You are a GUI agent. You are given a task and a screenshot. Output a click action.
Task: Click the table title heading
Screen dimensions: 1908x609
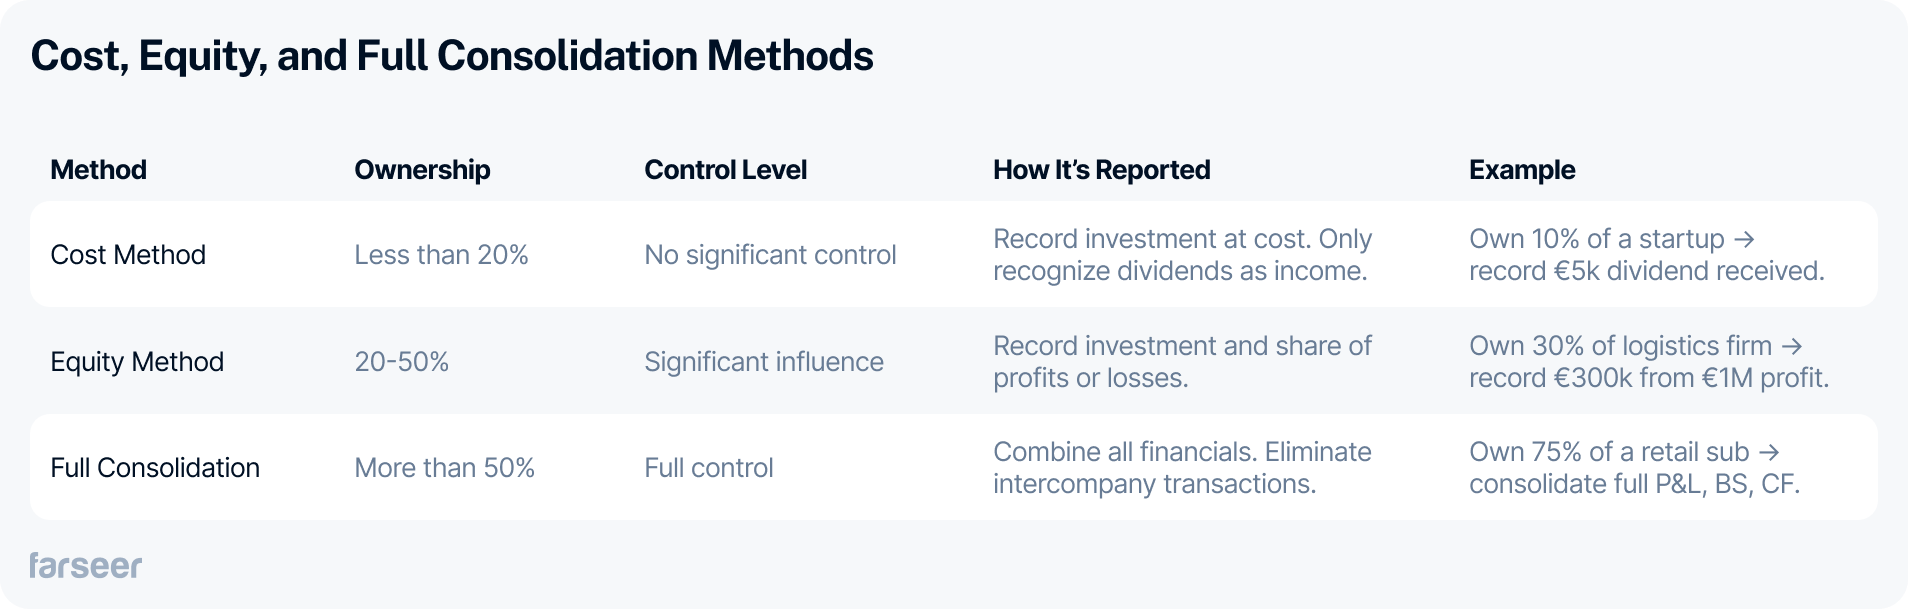coord(452,56)
